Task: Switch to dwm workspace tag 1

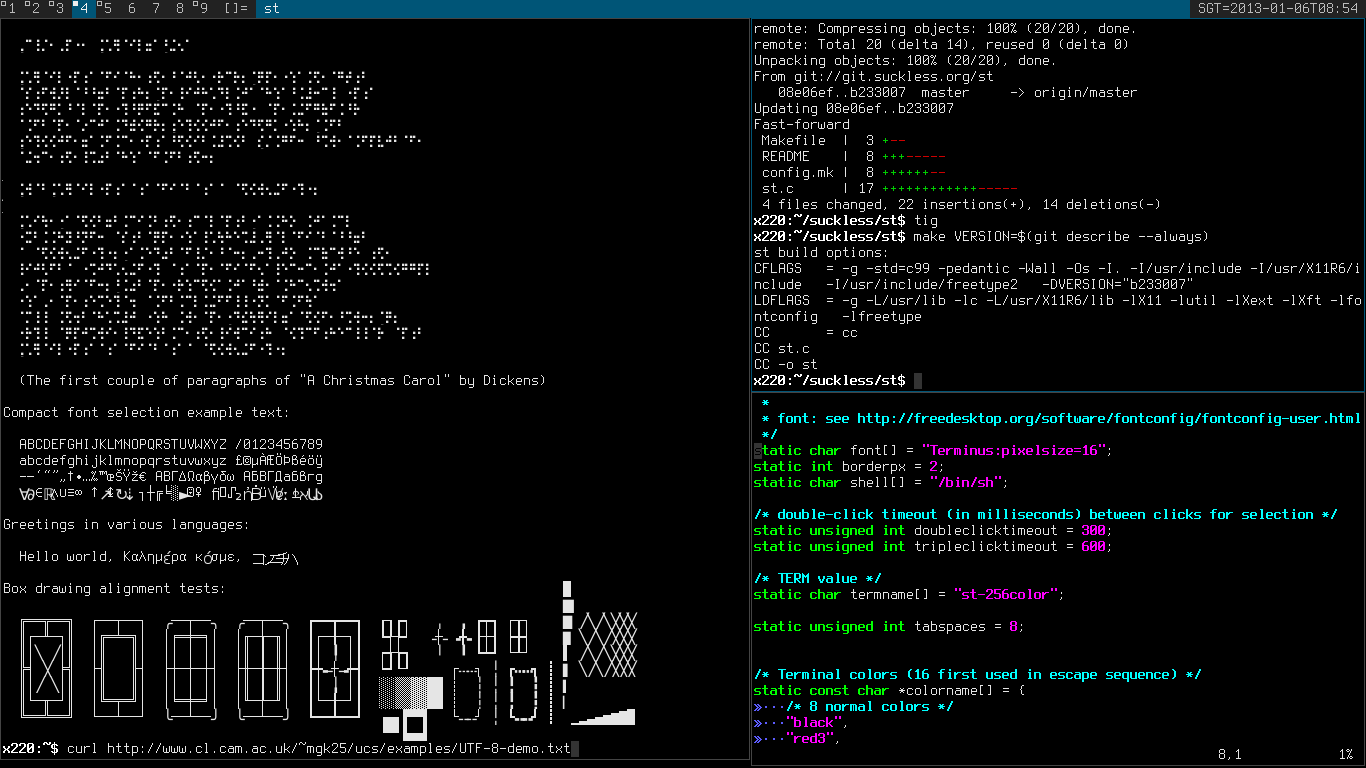Action: pos(12,8)
